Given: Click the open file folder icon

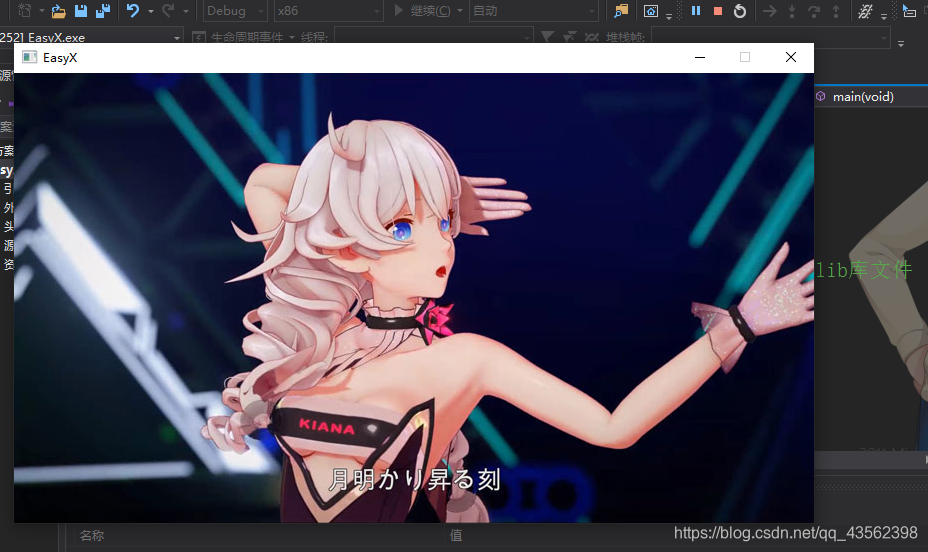Looking at the screenshot, I should pos(59,11).
